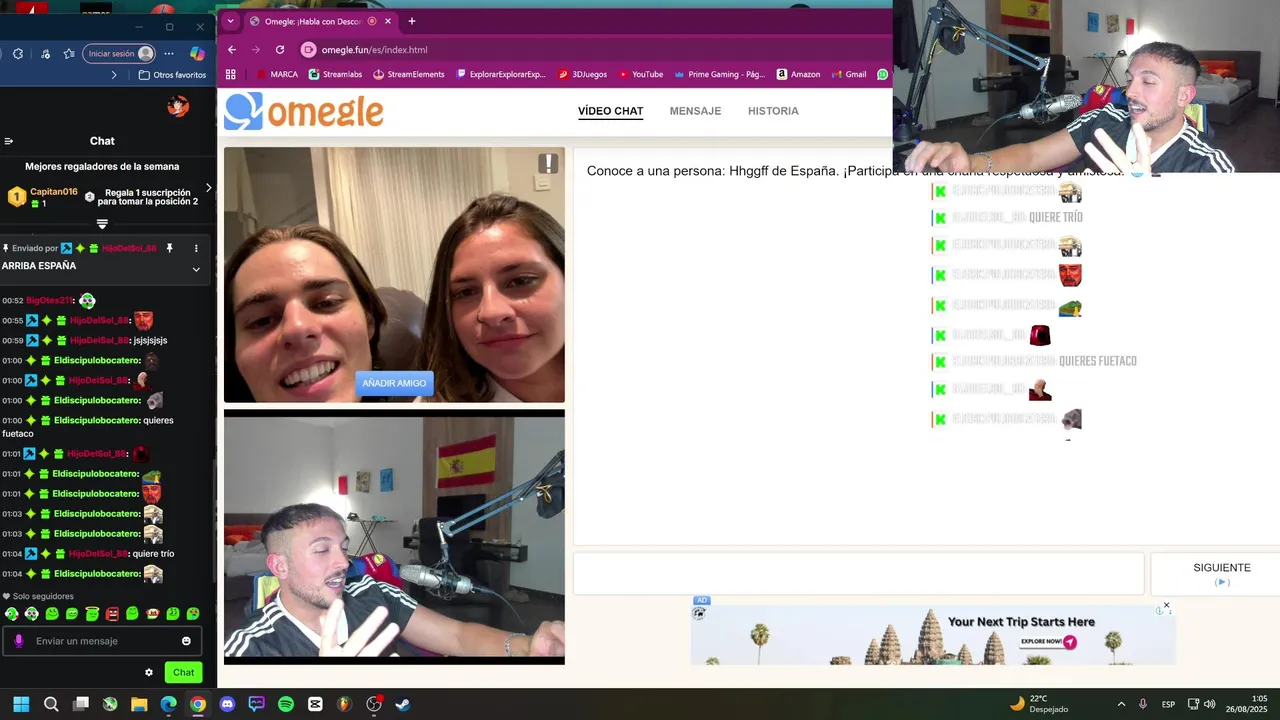Reload the Omegle page

(x=280, y=50)
